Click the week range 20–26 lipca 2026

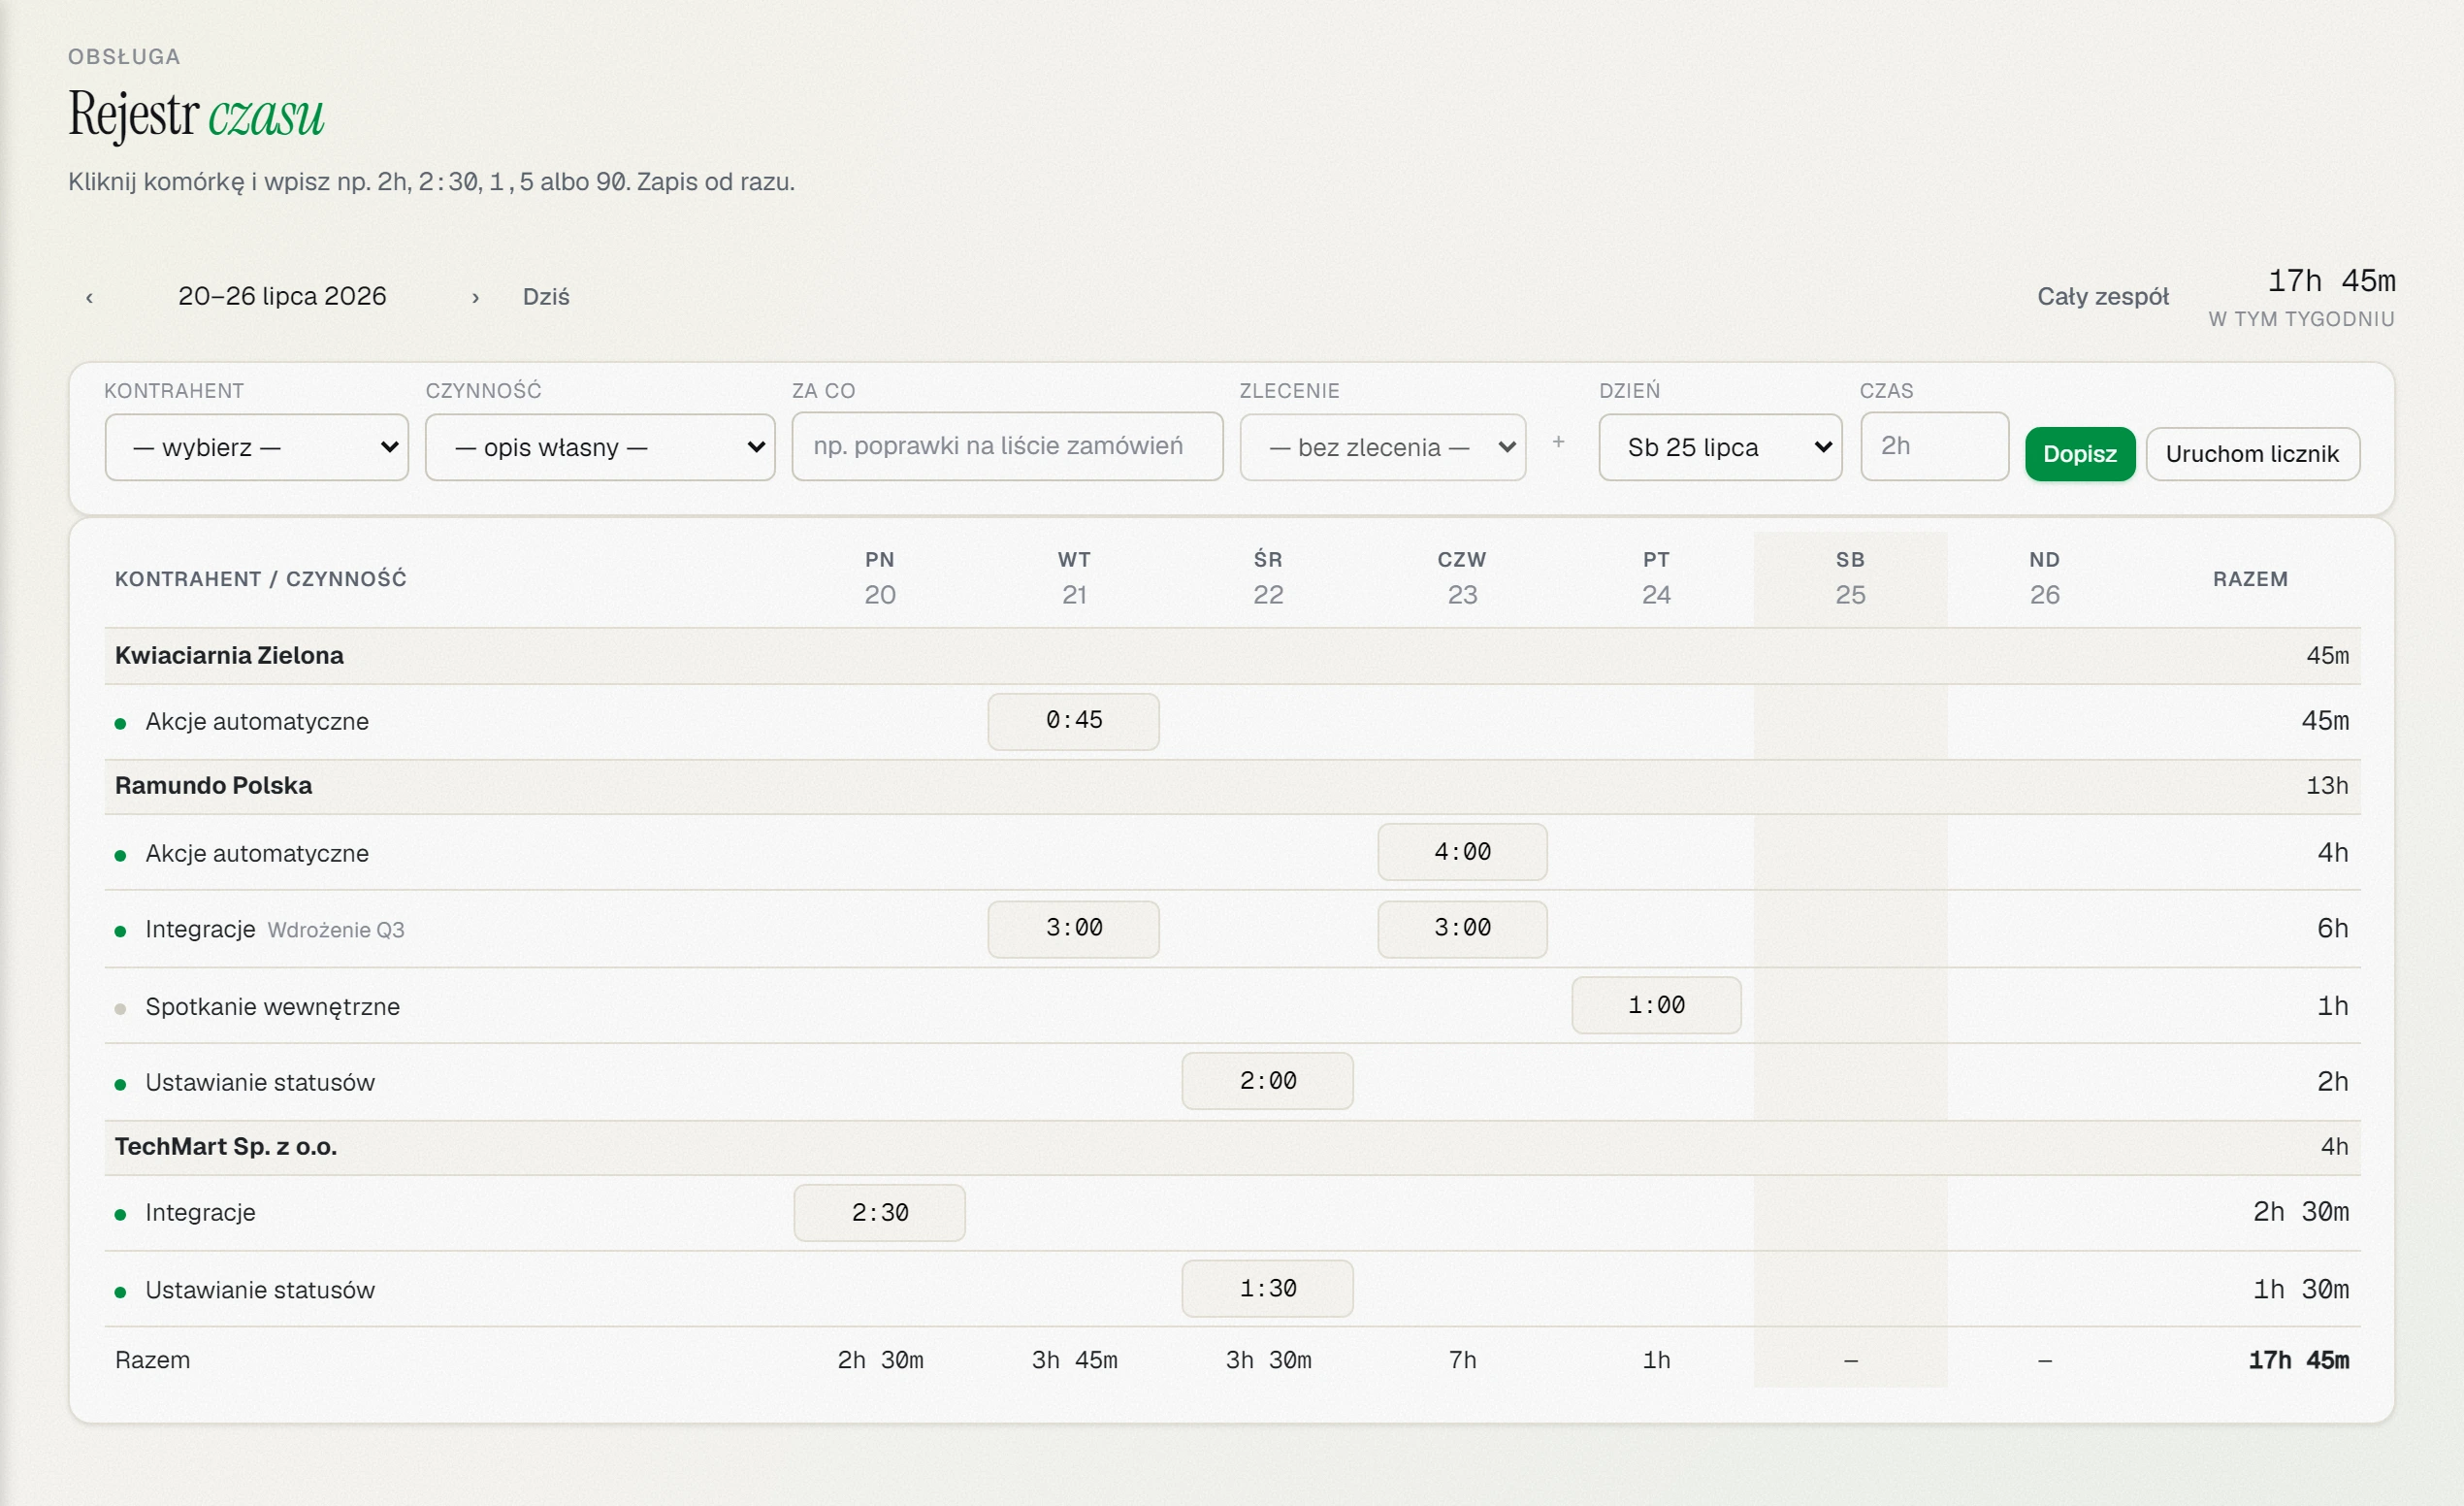282,296
